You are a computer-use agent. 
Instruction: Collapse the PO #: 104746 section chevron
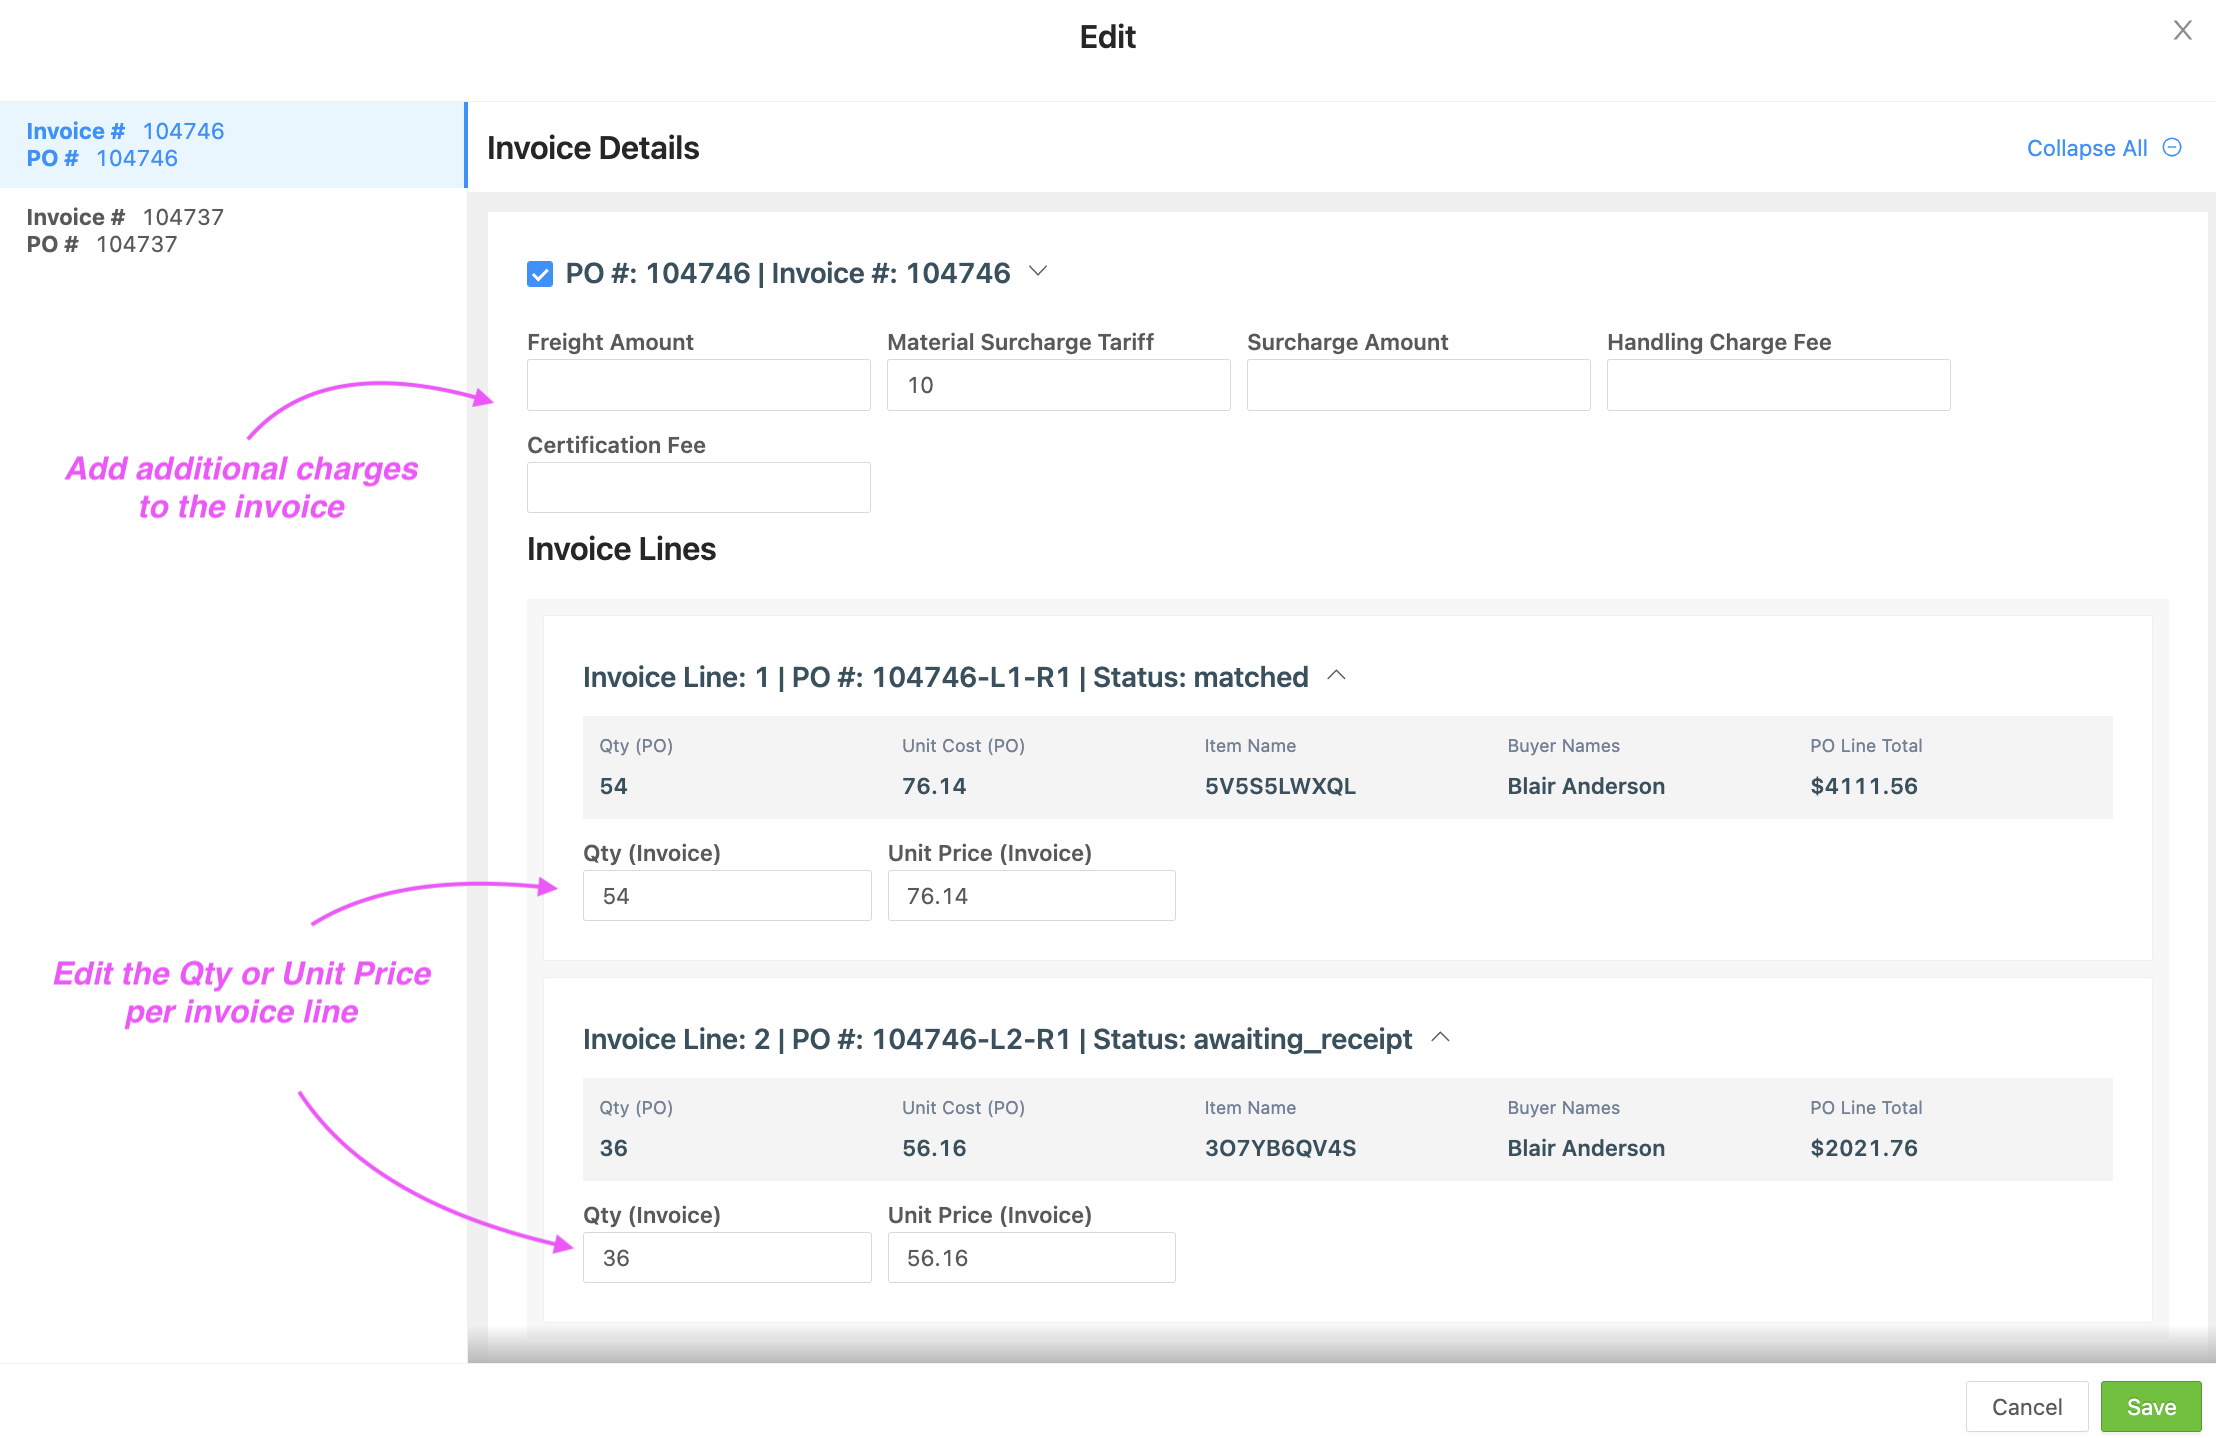coord(1038,272)
